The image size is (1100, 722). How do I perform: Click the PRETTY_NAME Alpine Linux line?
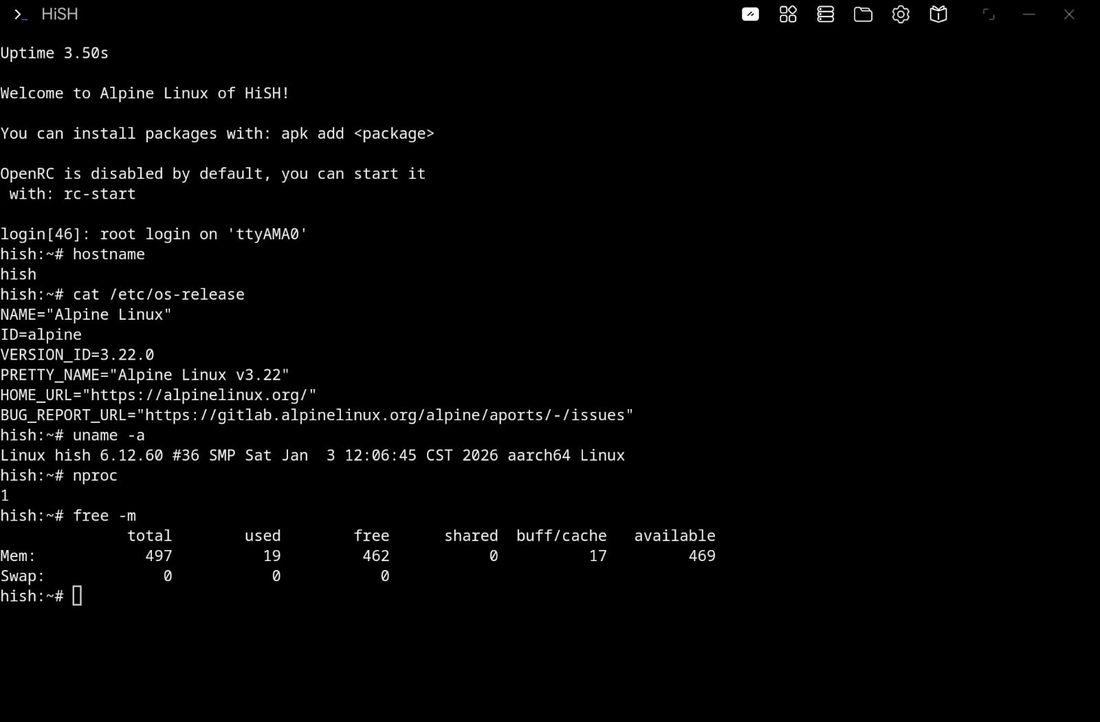click(x=144, y=374)
